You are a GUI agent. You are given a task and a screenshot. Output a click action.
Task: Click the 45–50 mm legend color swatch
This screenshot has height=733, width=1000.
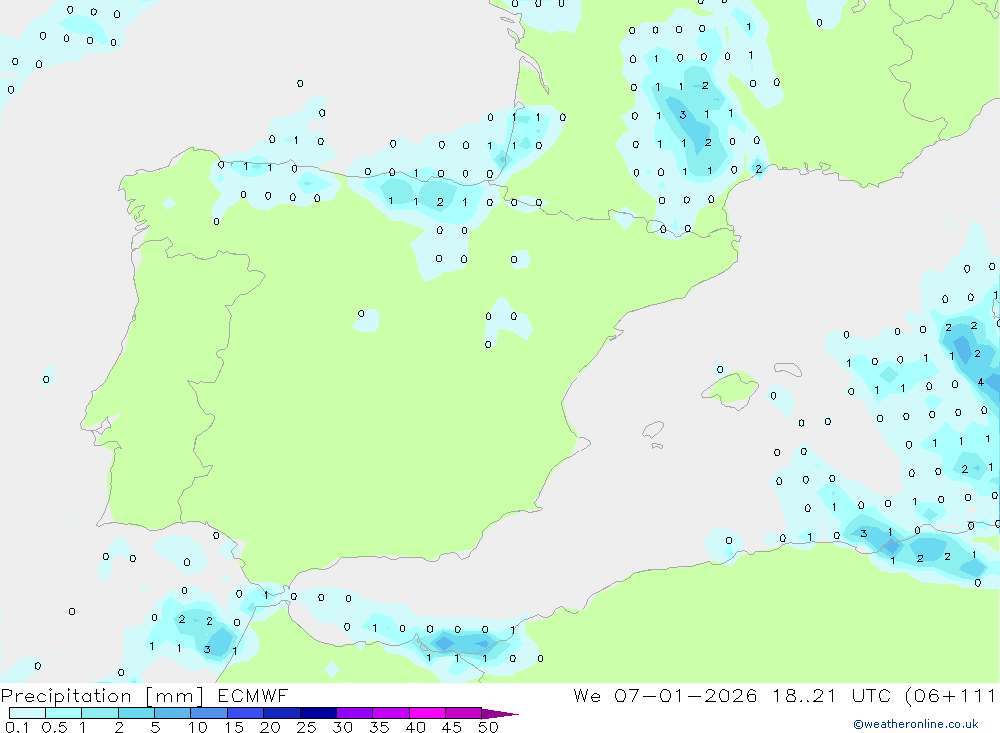(x=464, y=713)
